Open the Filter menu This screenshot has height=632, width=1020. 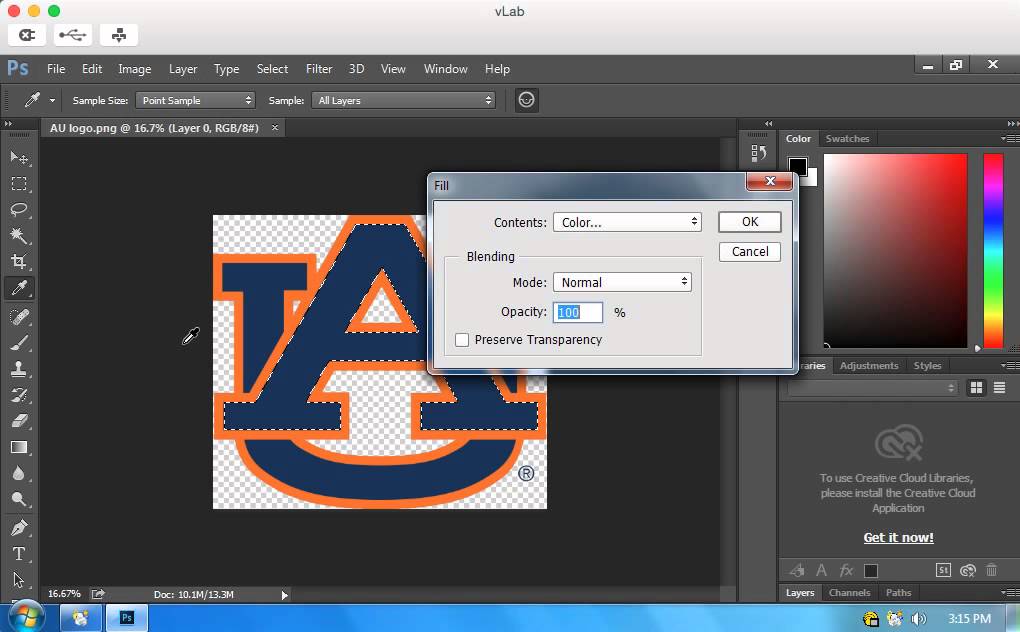318,69
